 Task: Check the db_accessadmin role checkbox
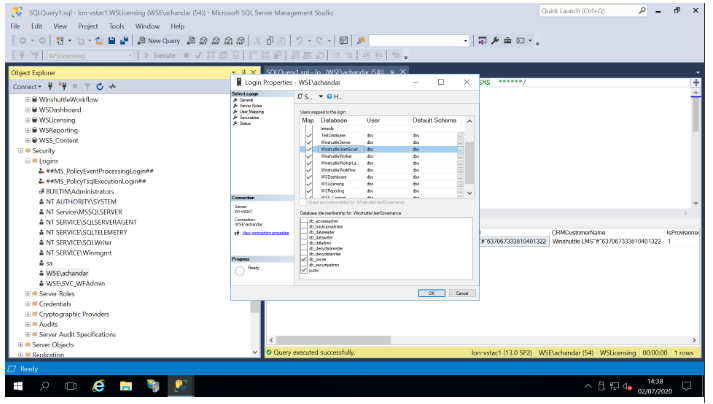tap(304, 221)
